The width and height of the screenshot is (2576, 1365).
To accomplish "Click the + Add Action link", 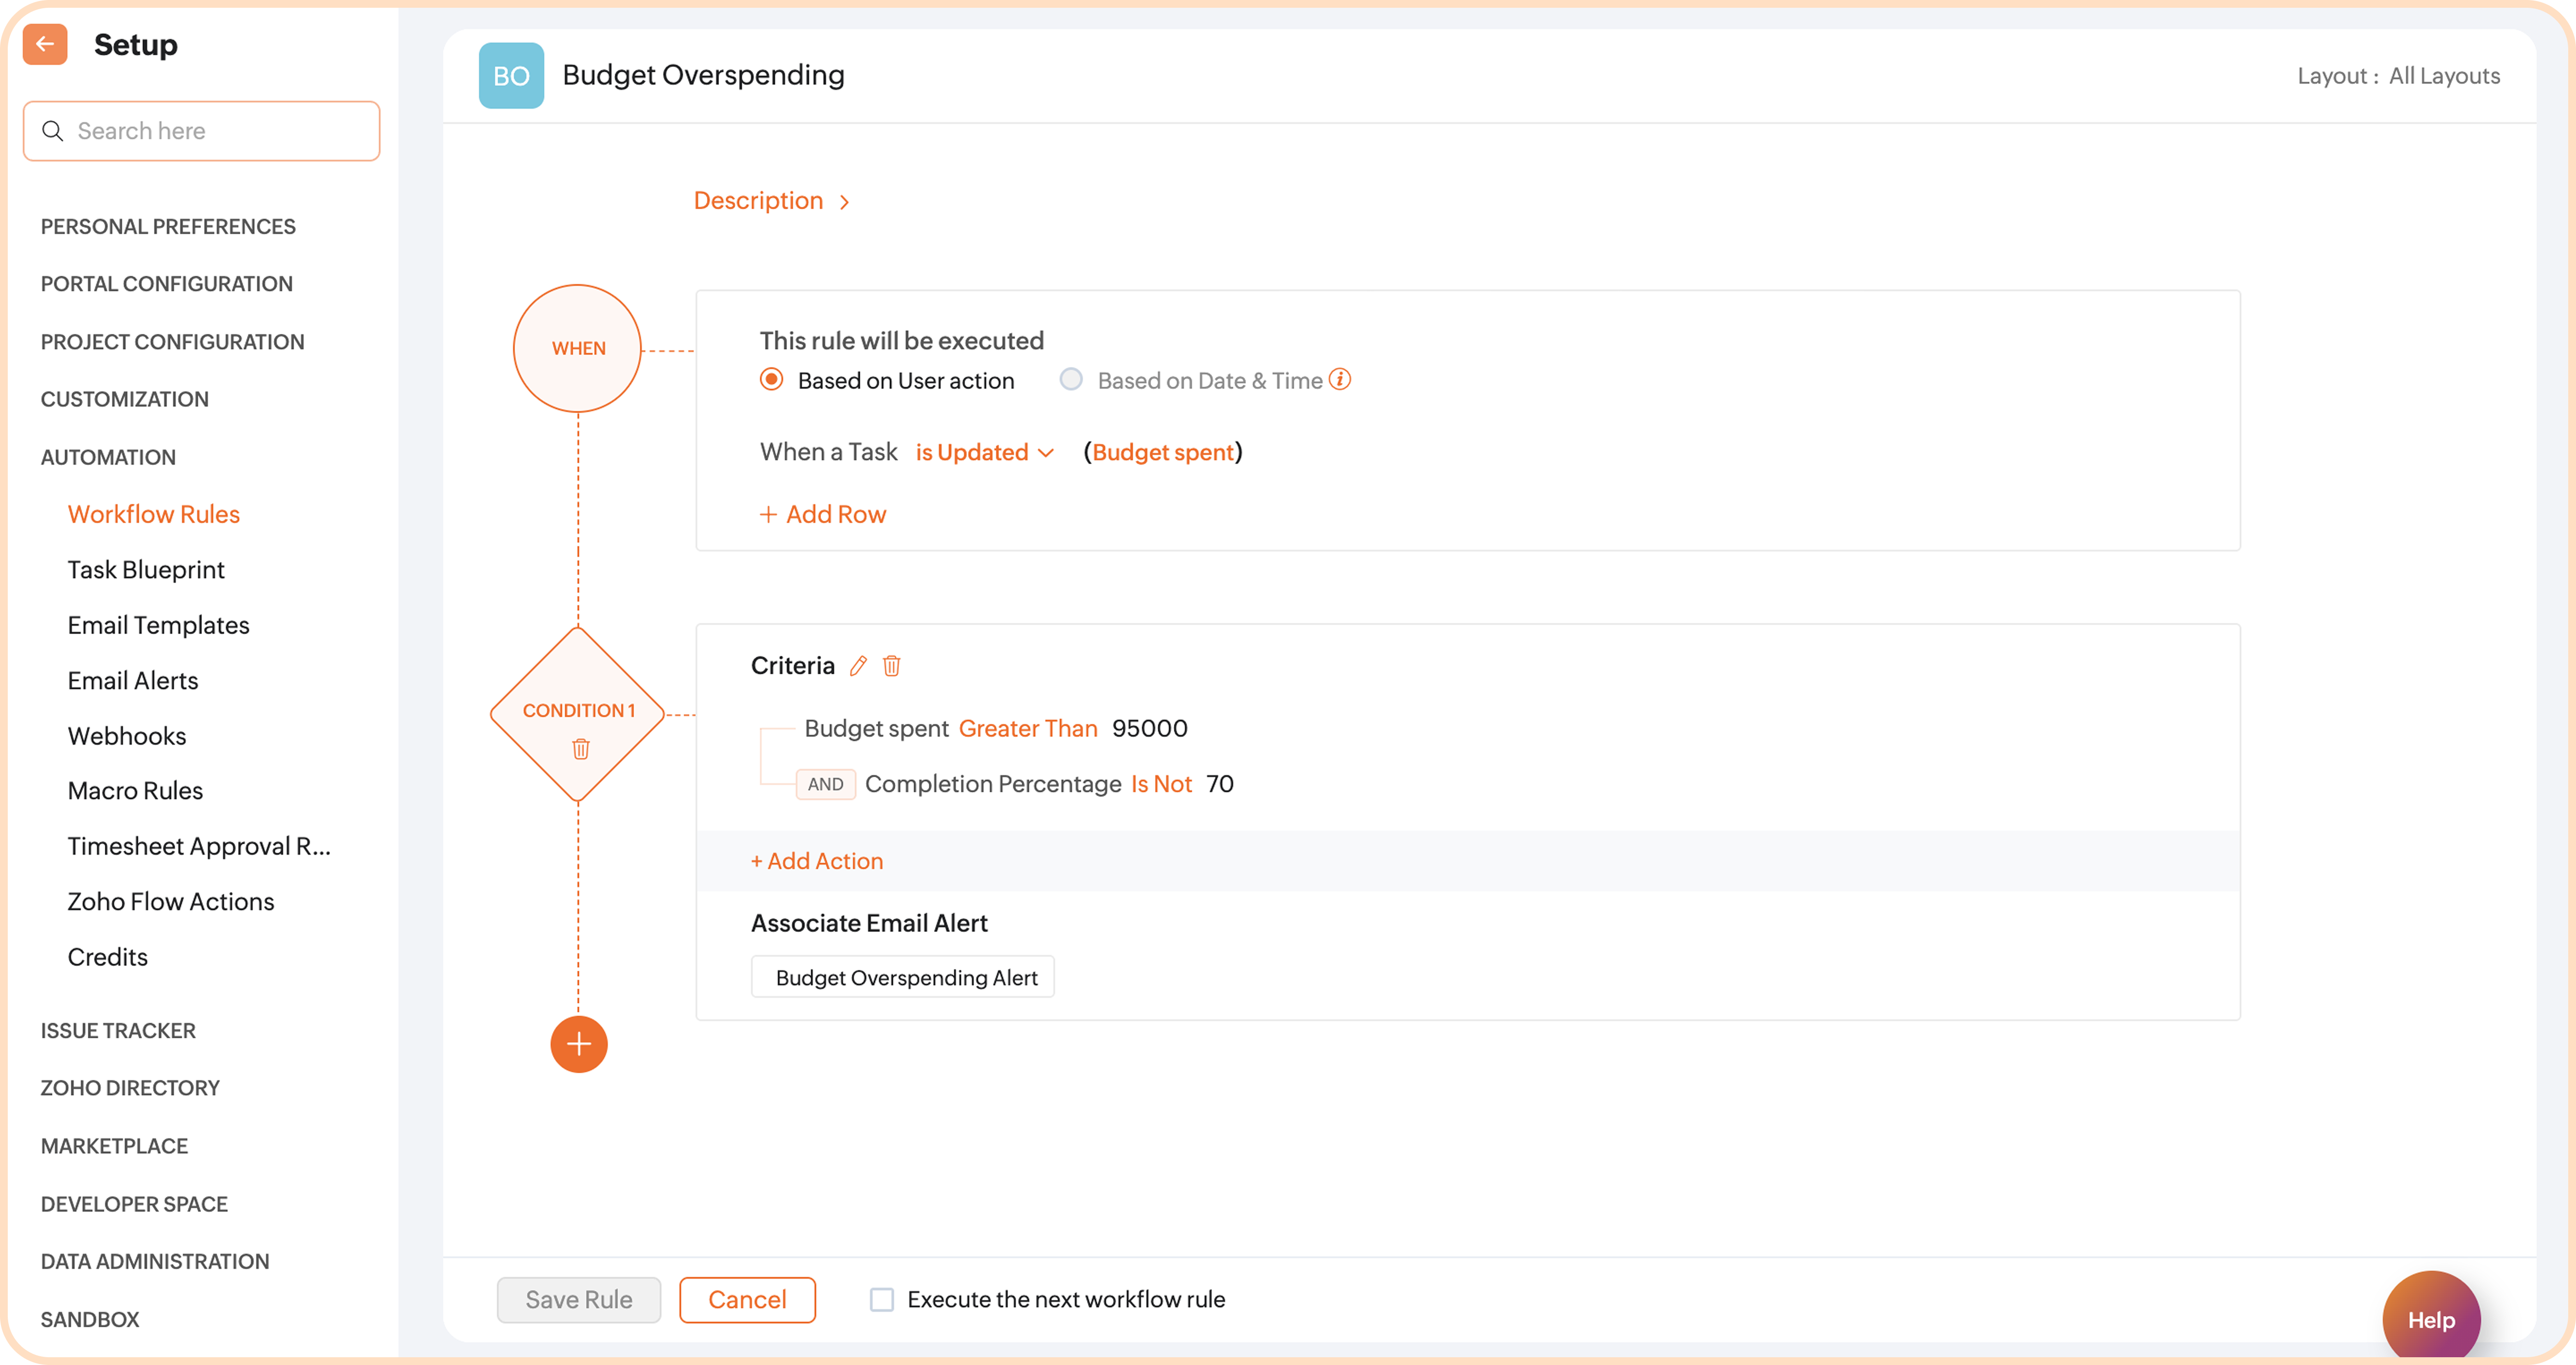I will (817, 861).
